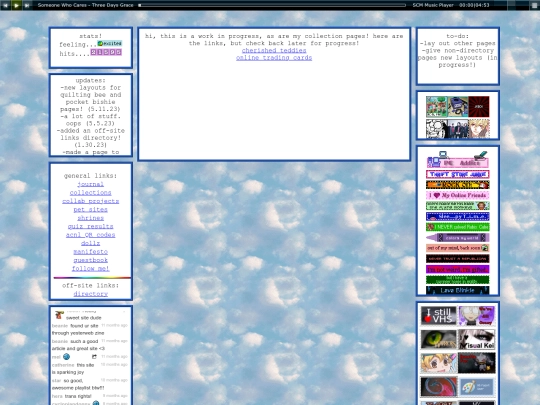Play the song in SCM Music Player
Image resolution: width=540 pixels, height=405 pixels.
(x=16, y=5)
